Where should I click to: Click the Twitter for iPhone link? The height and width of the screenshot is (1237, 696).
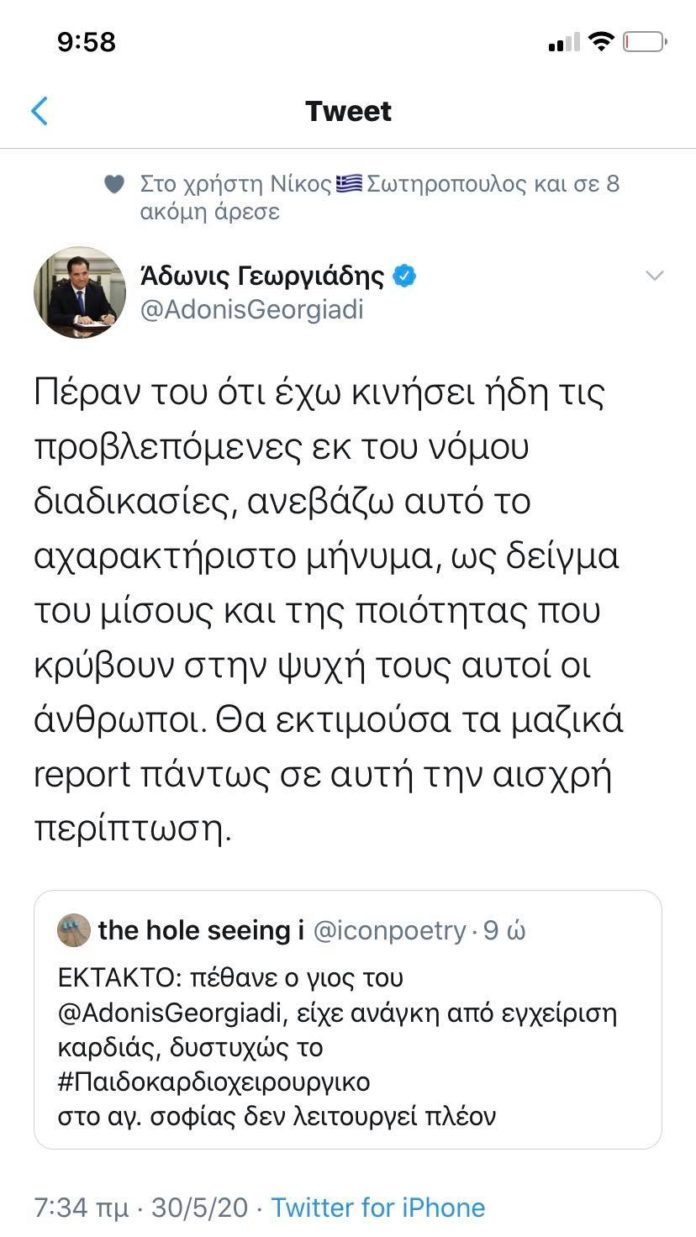coord(378,1207)
